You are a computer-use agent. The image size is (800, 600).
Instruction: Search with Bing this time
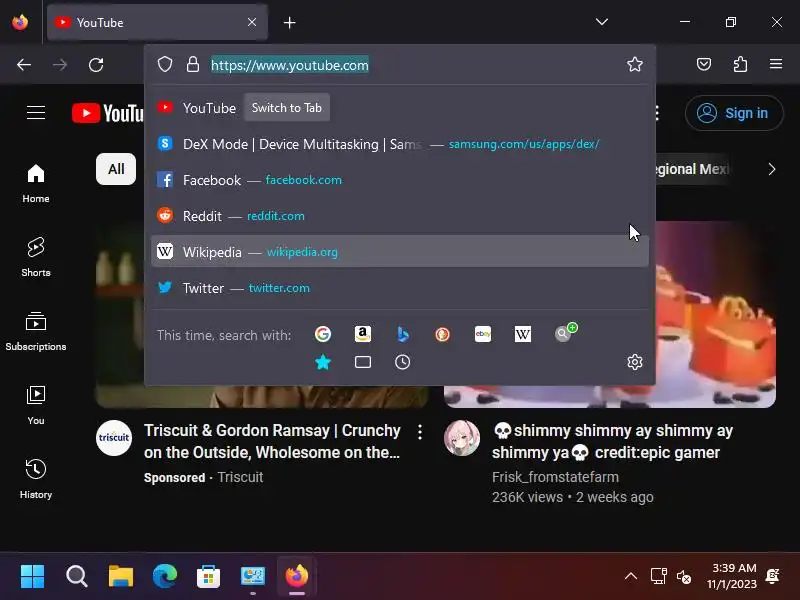pyautogui.click(x=403, y=334)
